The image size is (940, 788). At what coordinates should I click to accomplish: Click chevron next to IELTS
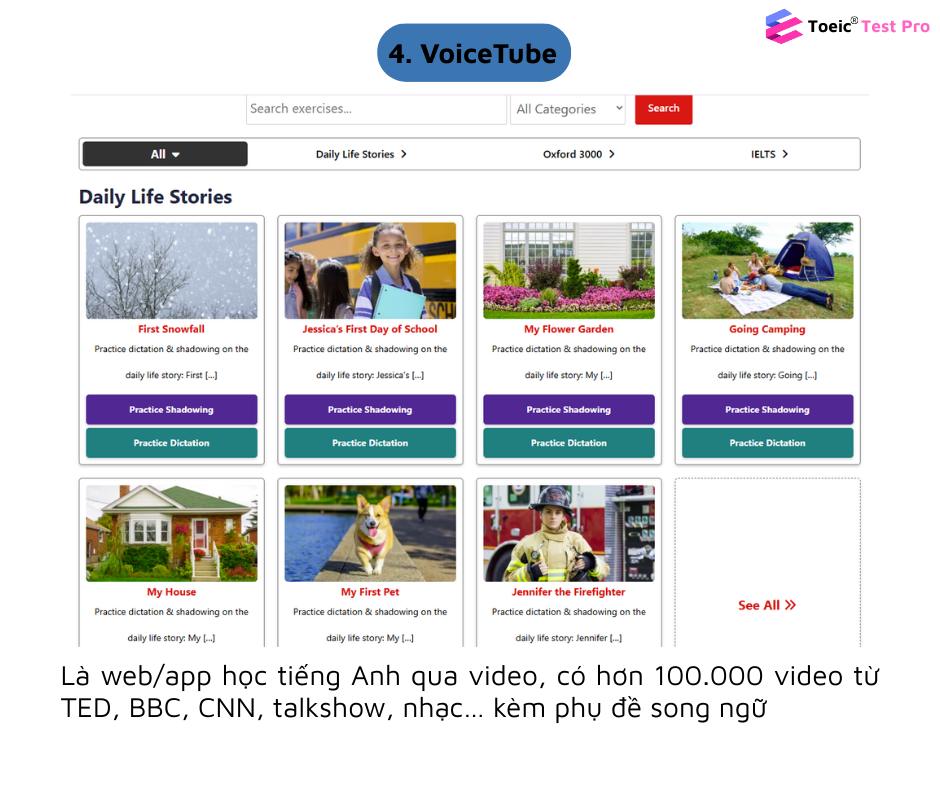tap(785, 154)
